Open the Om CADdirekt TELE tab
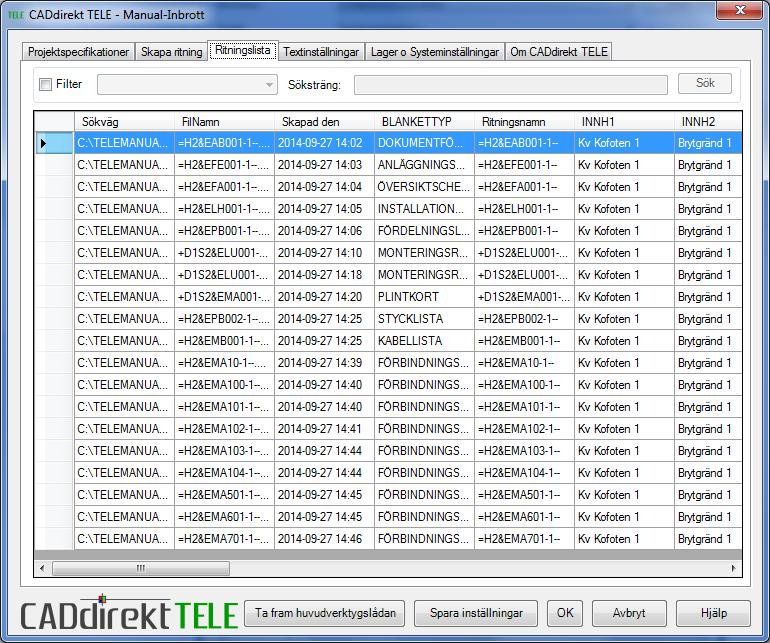This screenshot has height=643, width=770. [x=559, y=52]
